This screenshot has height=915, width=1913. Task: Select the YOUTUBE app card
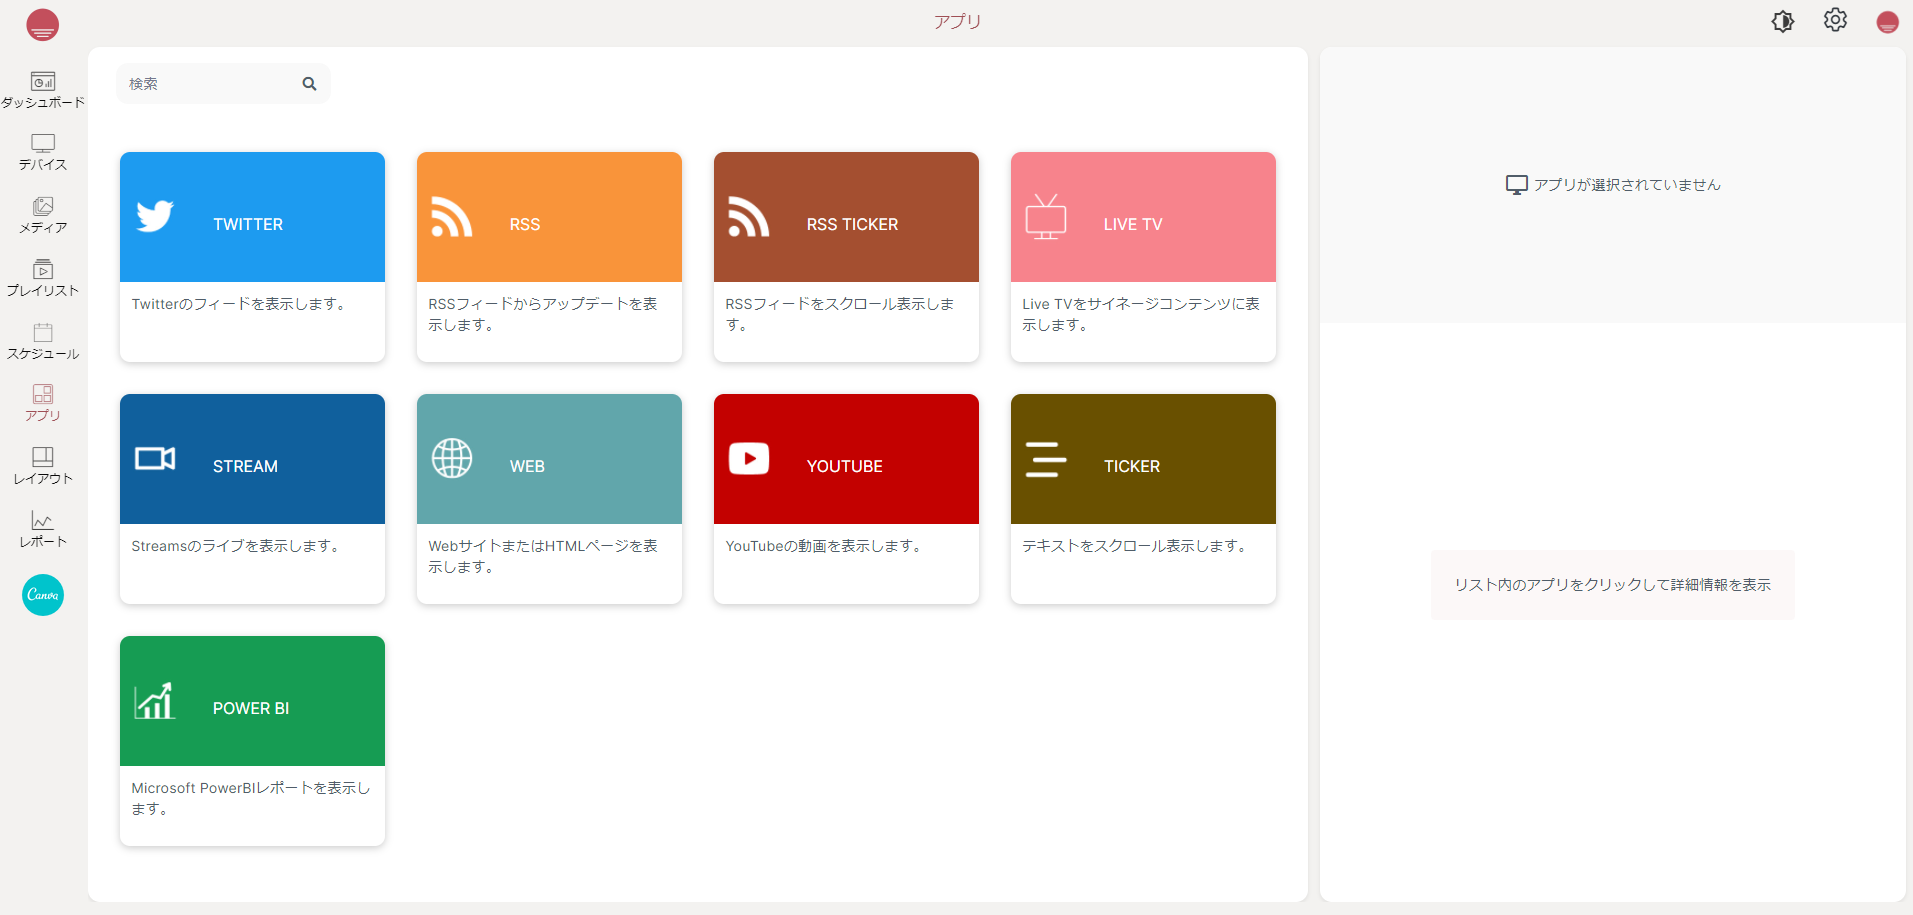click(846, 499)
